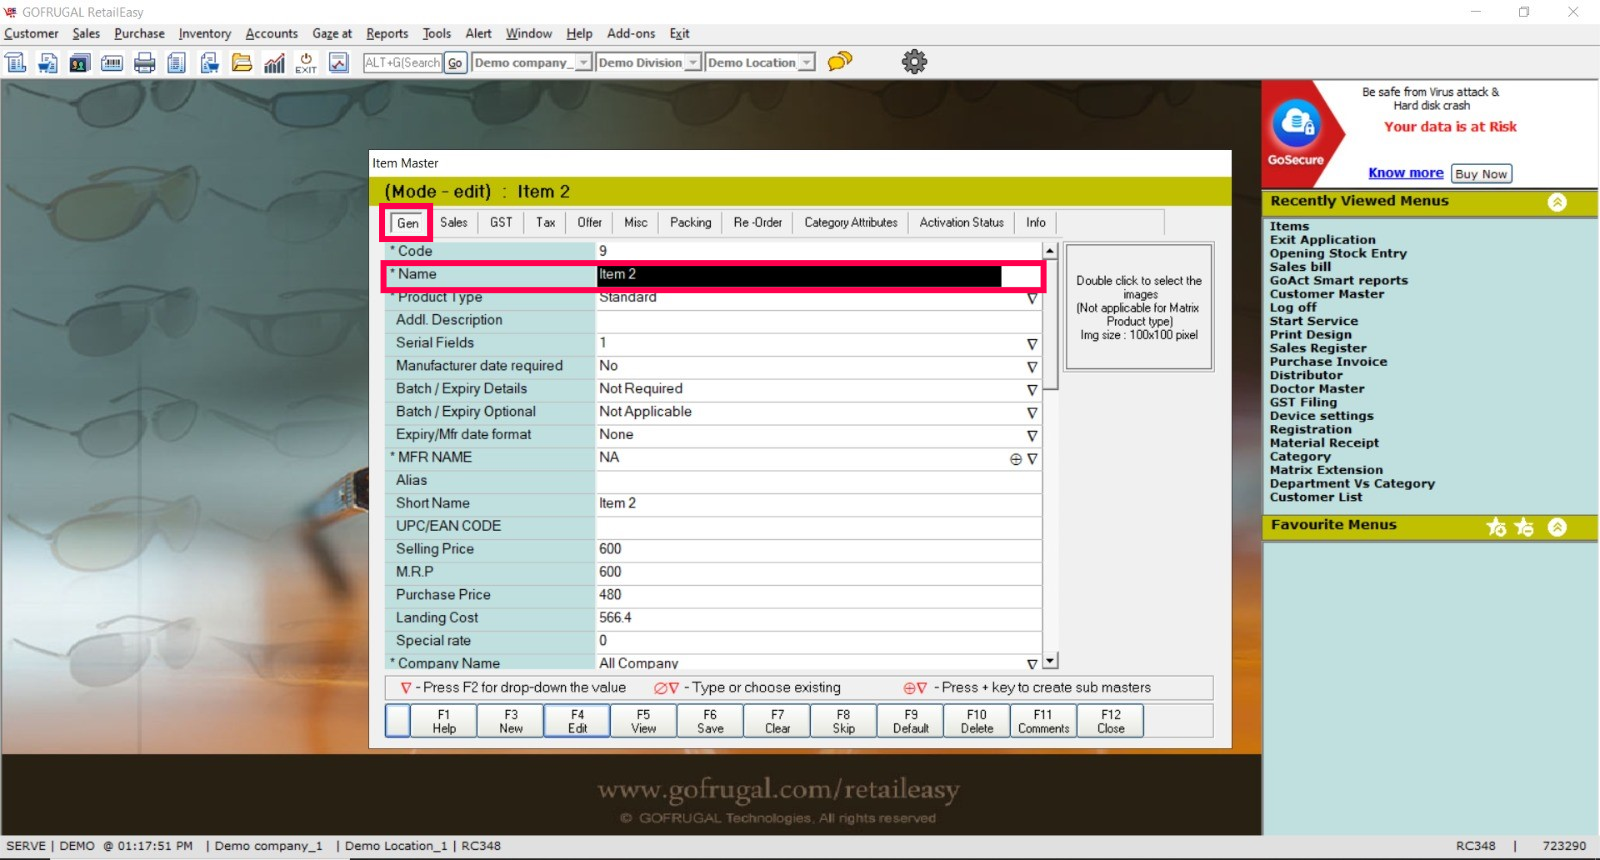Click the bar chart reports icon
Image resolution: width=1600 pixels, height=860 pixels.
click(x=274, y=63)
